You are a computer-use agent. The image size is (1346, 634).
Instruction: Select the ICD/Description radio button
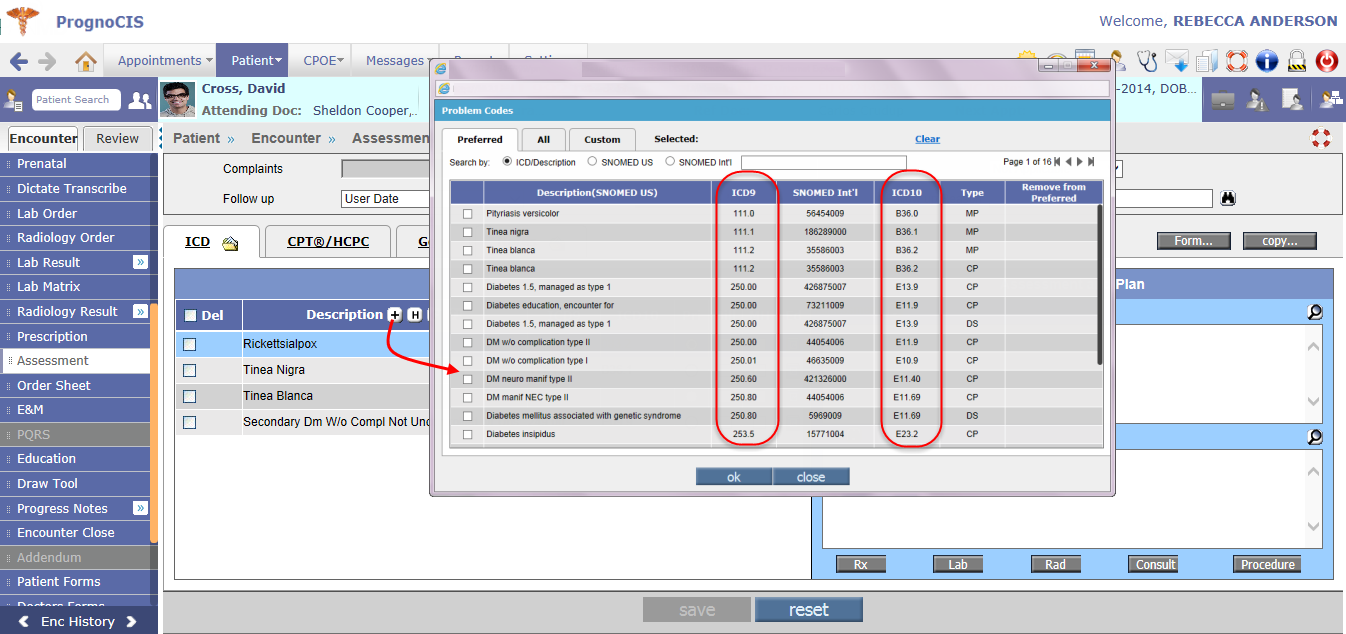(x=507, y=161)
